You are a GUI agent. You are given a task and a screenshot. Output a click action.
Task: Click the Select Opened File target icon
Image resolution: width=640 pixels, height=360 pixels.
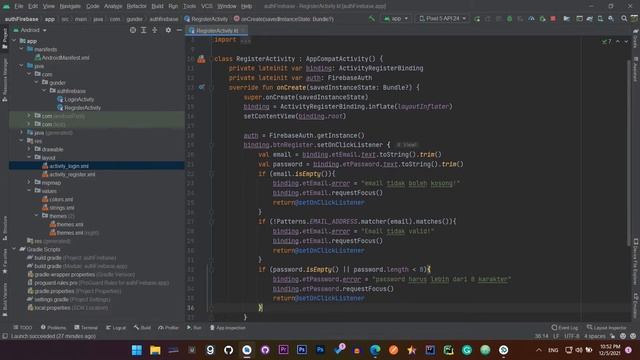pyautogui.click(x=133, y=30)
